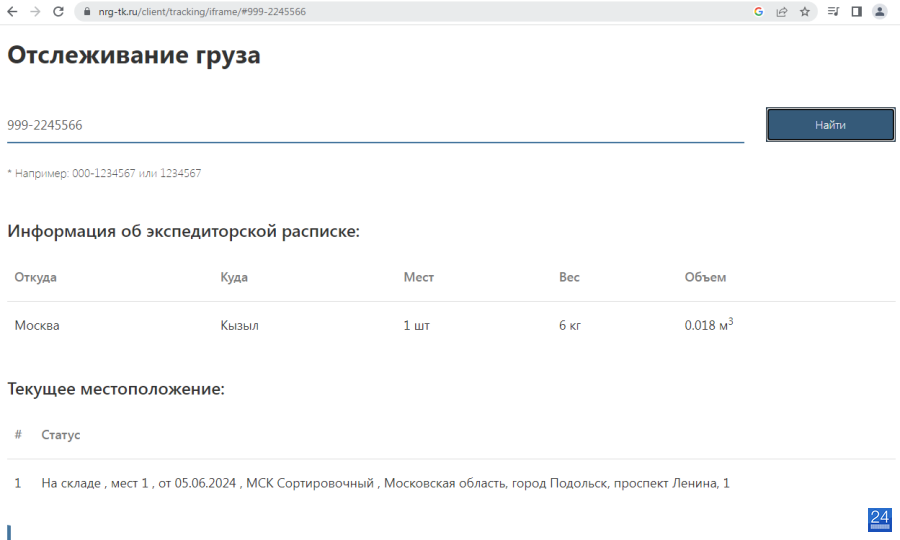Go back using the browser back arrow
Screen dimensions: 900x540
(x=12, y=11)
